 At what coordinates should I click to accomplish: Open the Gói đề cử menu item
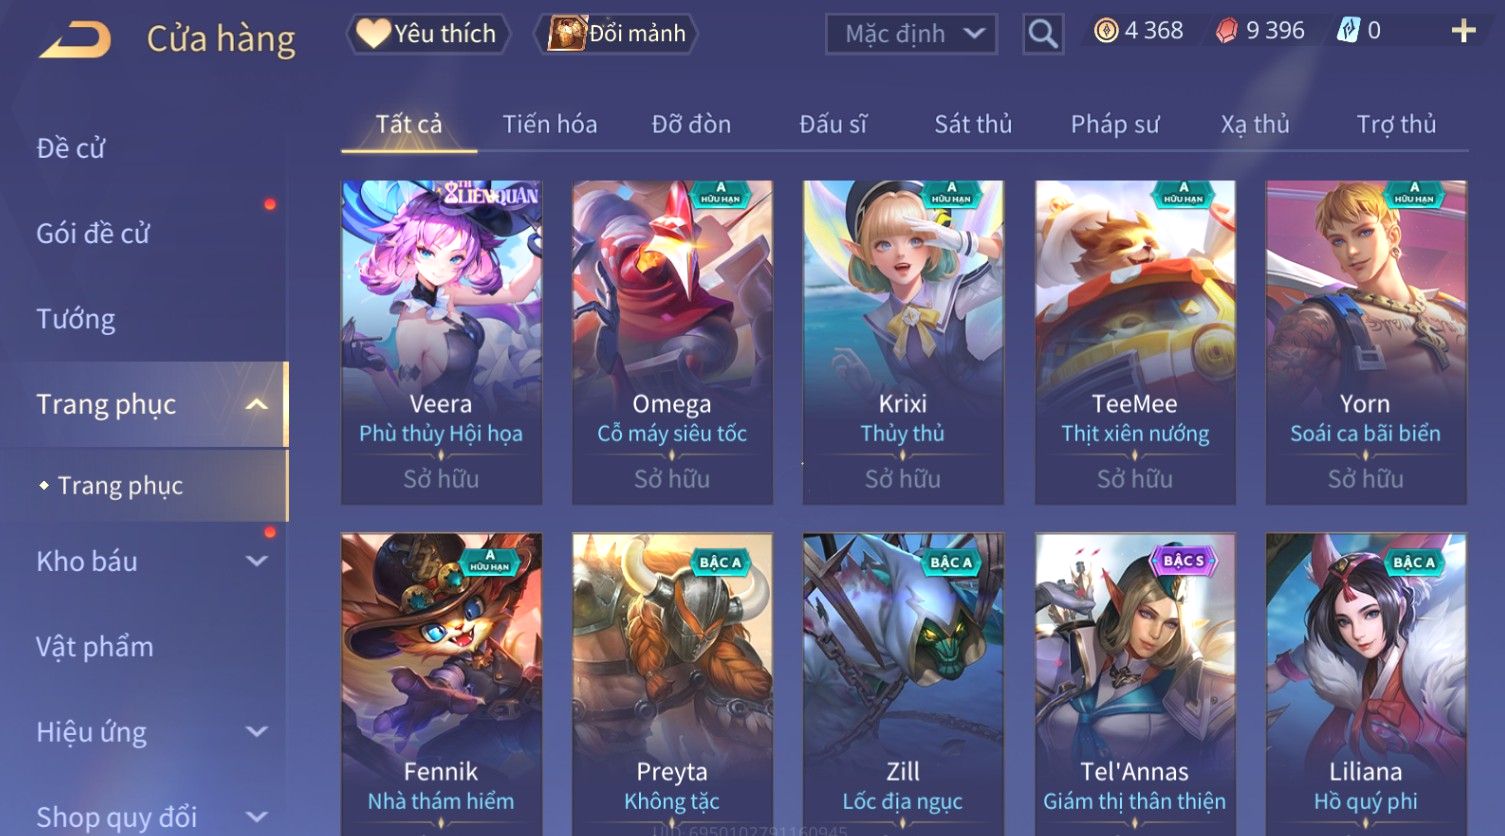coord(93,234)
